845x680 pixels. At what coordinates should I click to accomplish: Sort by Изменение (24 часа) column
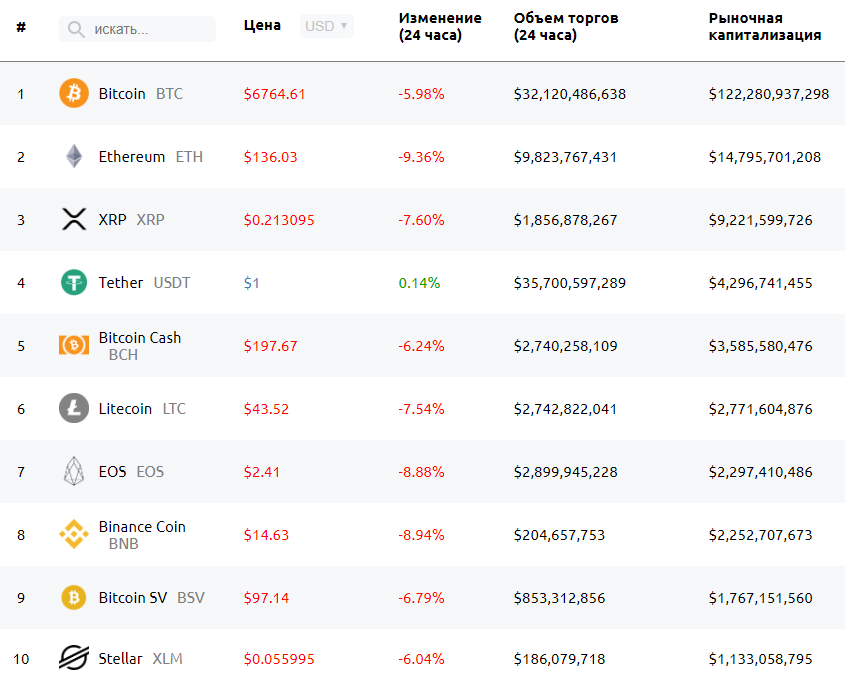click(440, 26)
